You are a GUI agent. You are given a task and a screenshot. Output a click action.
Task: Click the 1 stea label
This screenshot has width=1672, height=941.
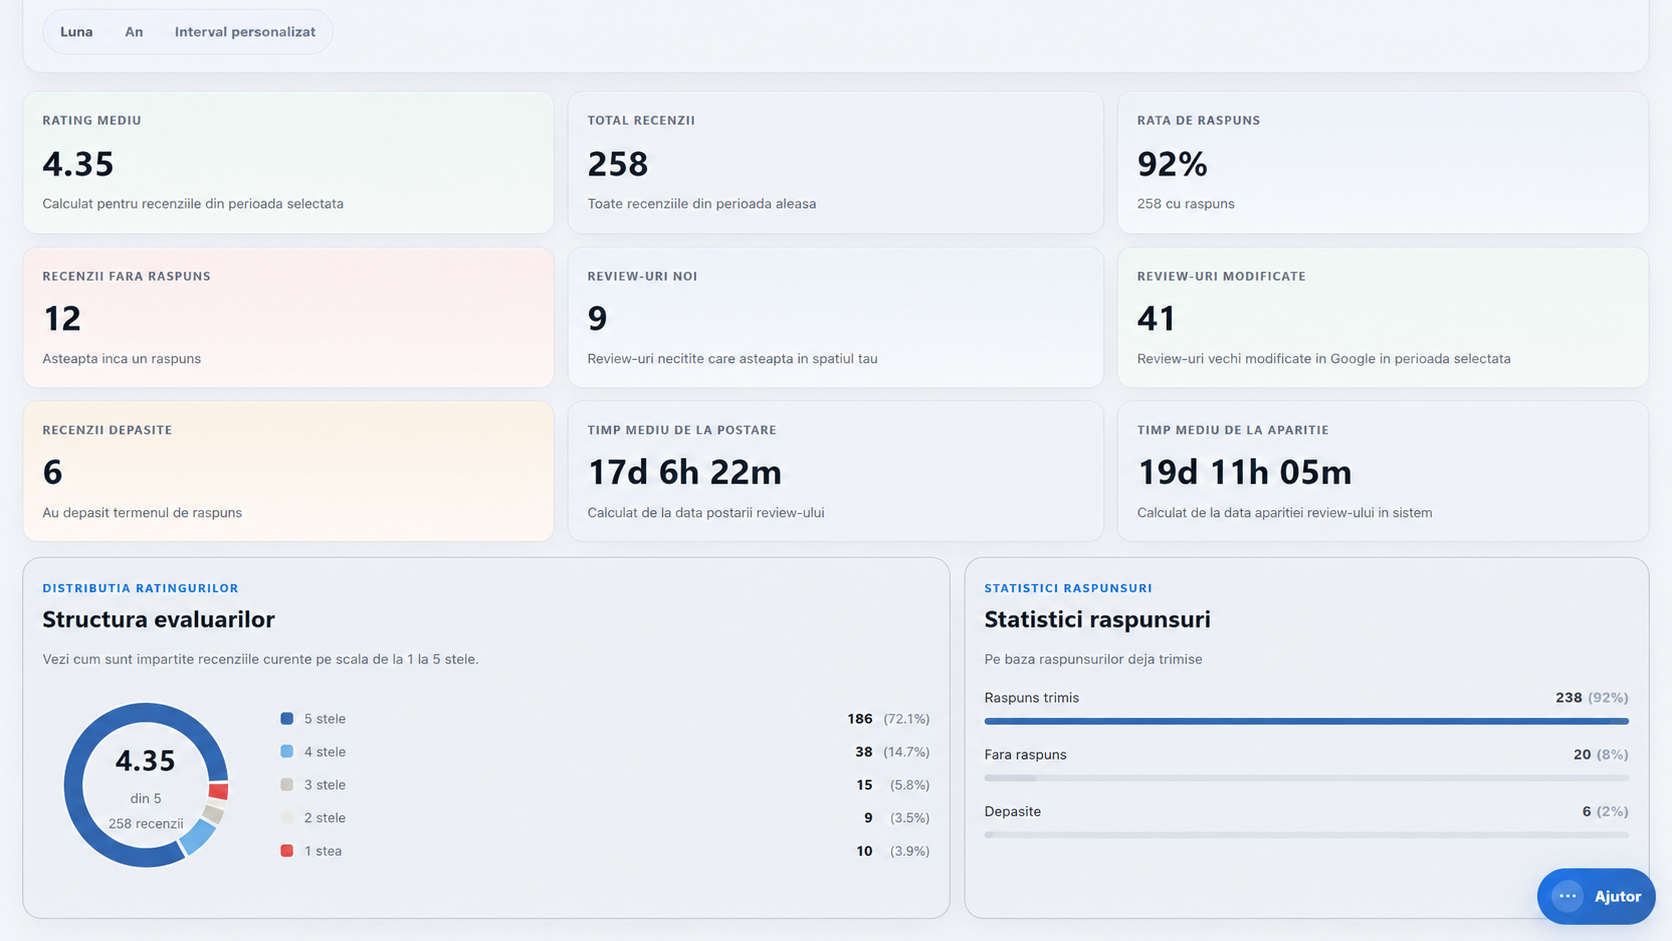[x=323, y=851]
